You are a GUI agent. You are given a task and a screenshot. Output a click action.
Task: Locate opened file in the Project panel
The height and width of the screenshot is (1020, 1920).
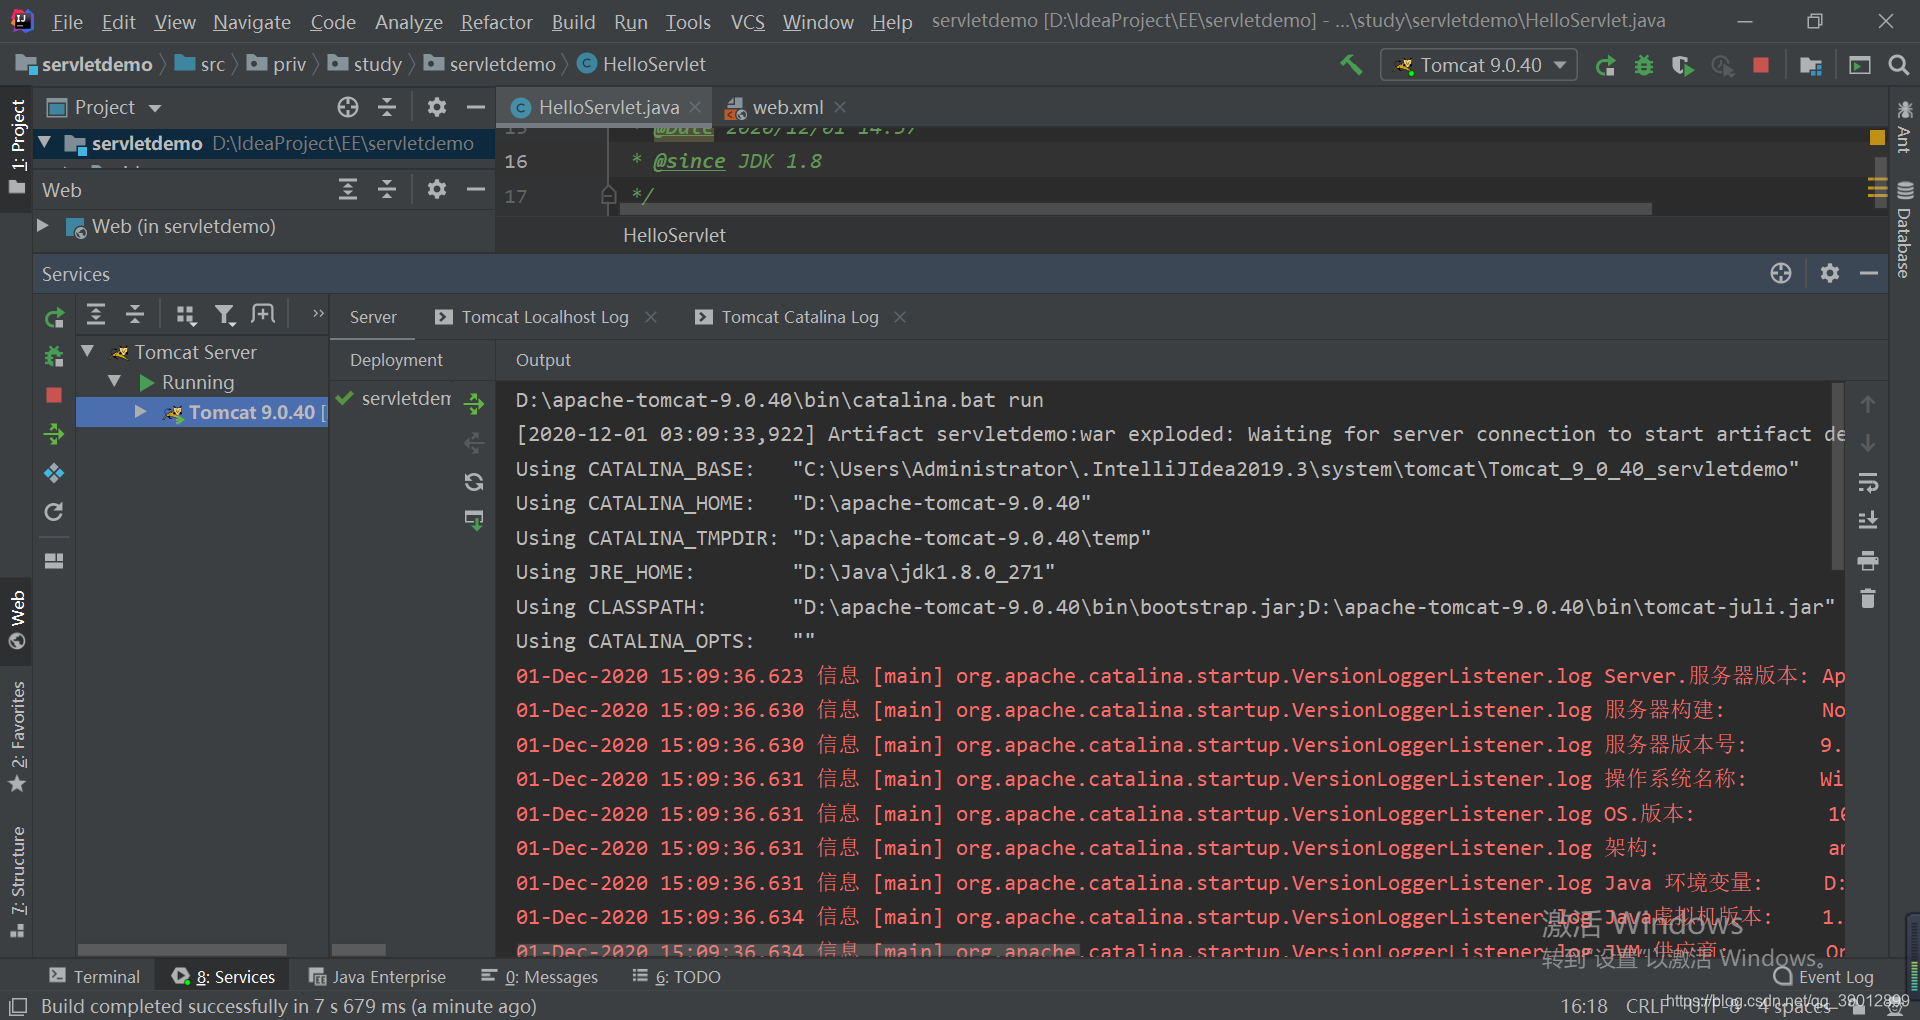click(348, 107)
